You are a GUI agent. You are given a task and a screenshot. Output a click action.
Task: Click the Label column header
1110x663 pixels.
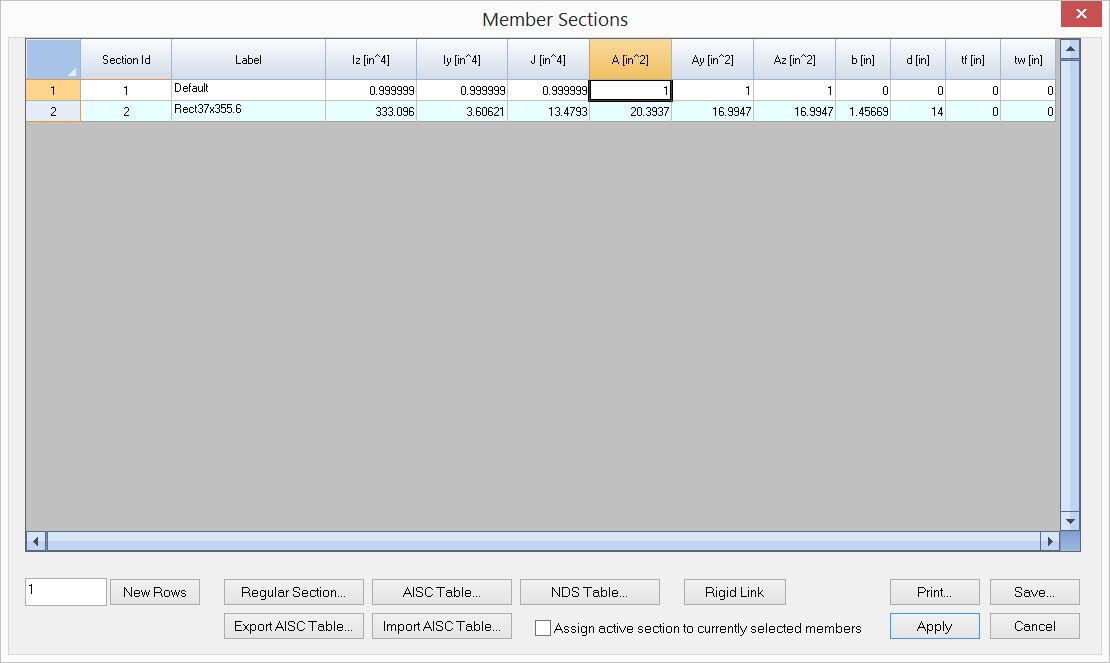(x=248, y=59)
